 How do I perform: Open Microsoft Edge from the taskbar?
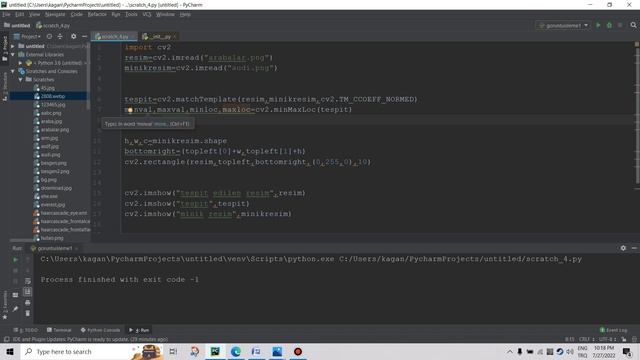click(236, 351)
